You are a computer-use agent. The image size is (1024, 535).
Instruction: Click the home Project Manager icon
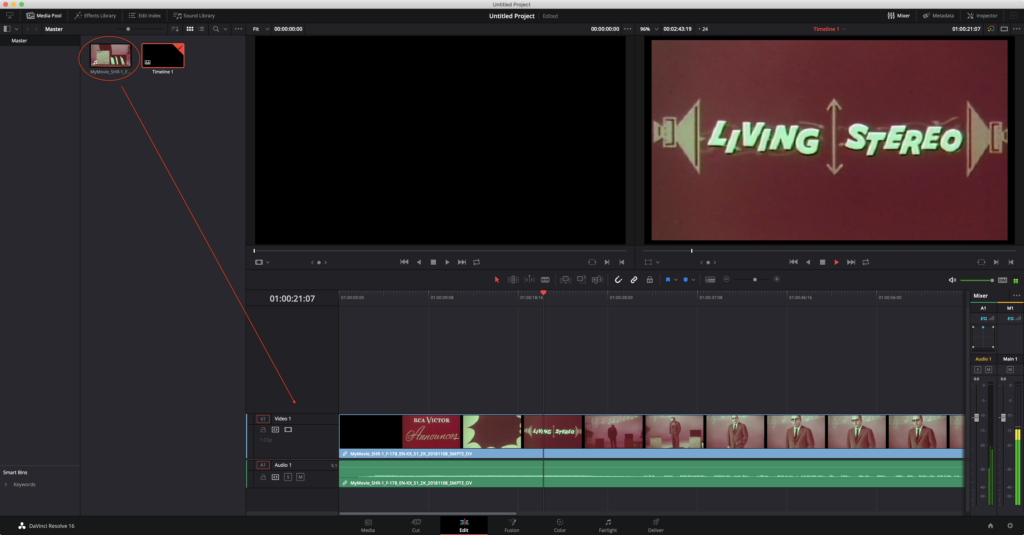pos(990,526)
